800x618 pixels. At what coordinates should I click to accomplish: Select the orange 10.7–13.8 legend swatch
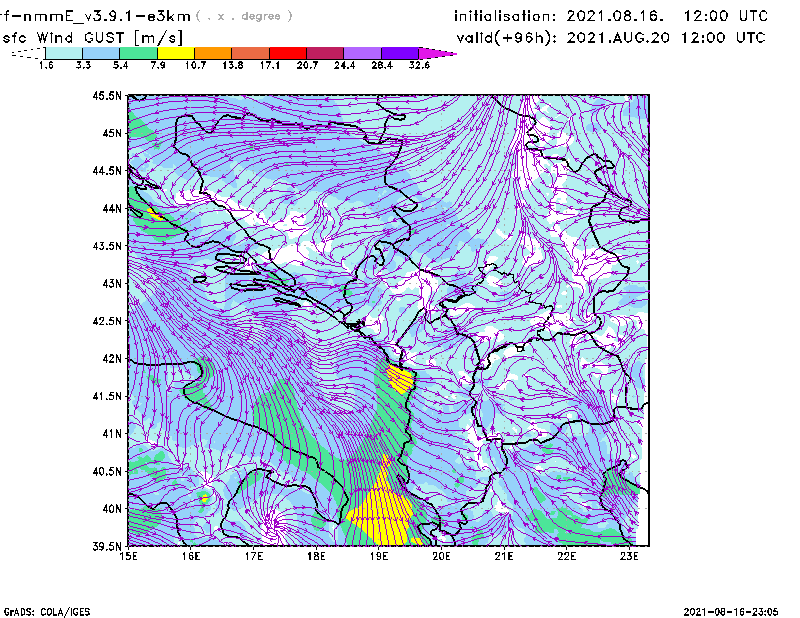(213, 53)
